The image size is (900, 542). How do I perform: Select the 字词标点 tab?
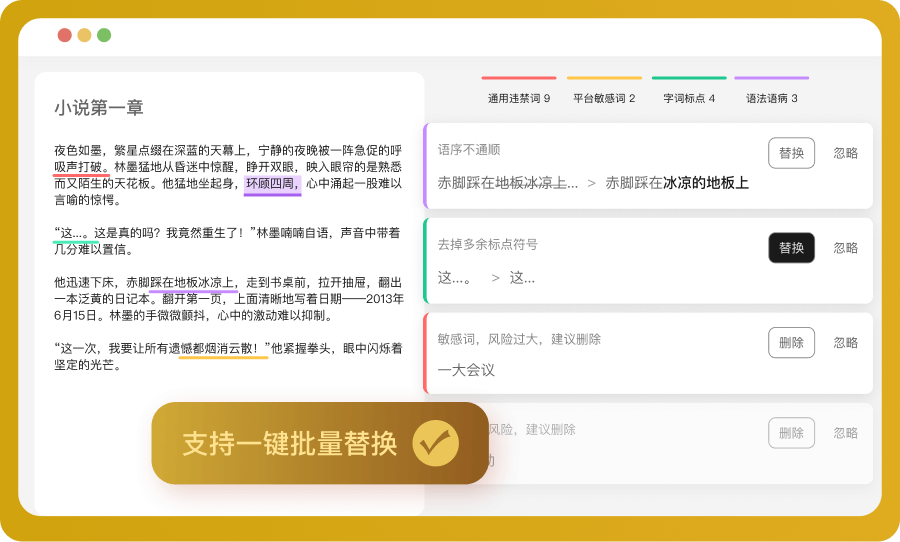click(689, 98)
